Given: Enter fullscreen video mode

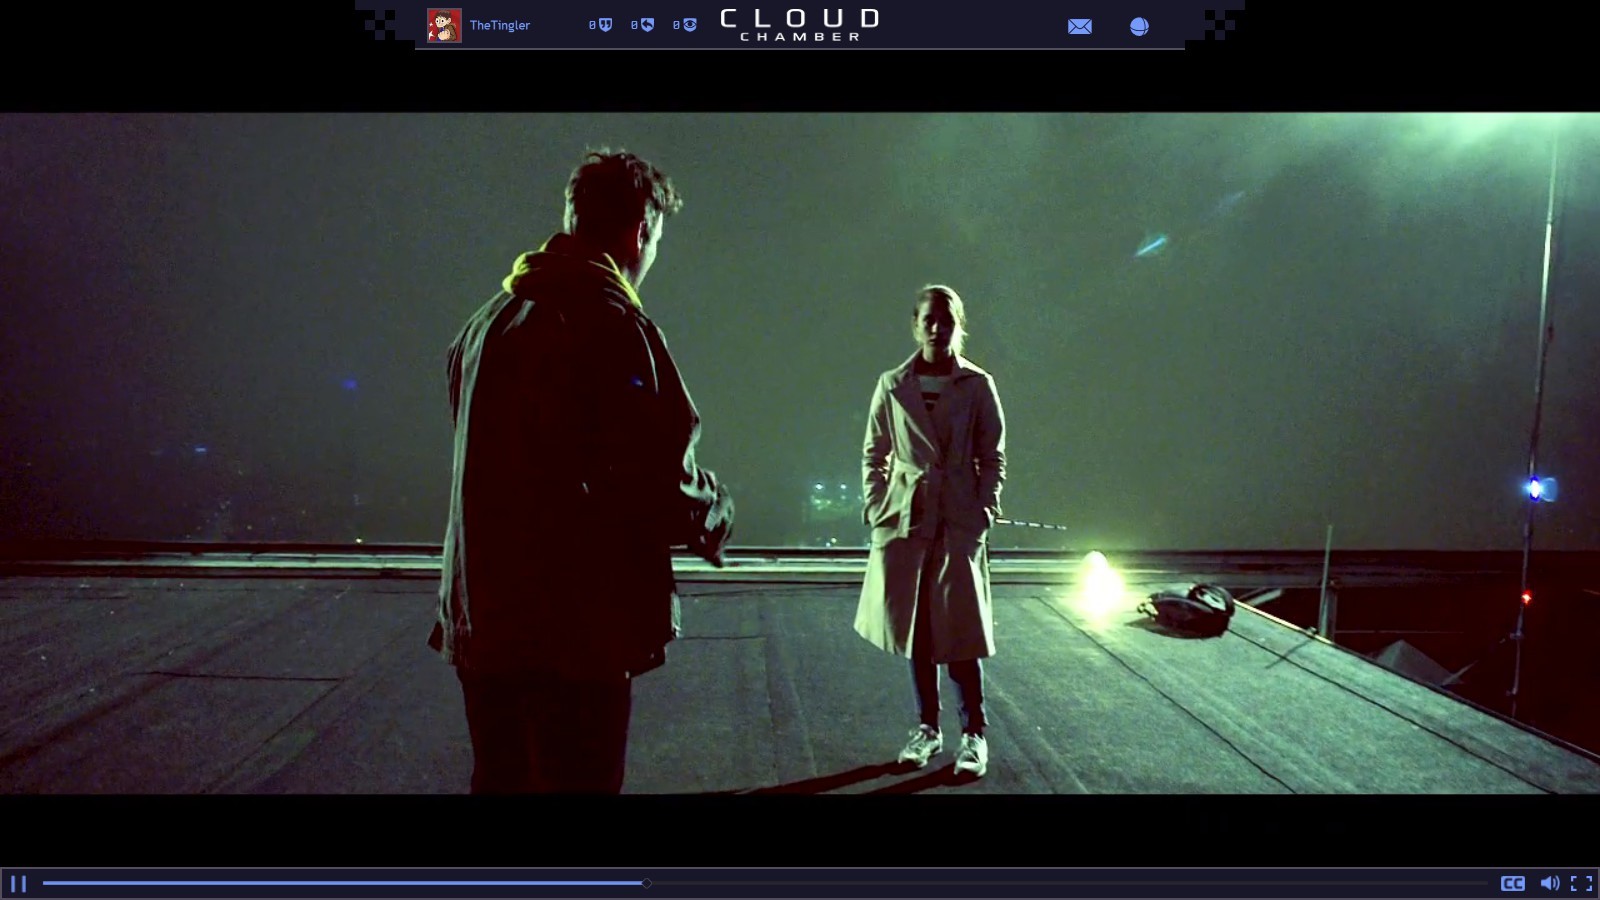Looking at the screenshot, I should [1581, 883].
